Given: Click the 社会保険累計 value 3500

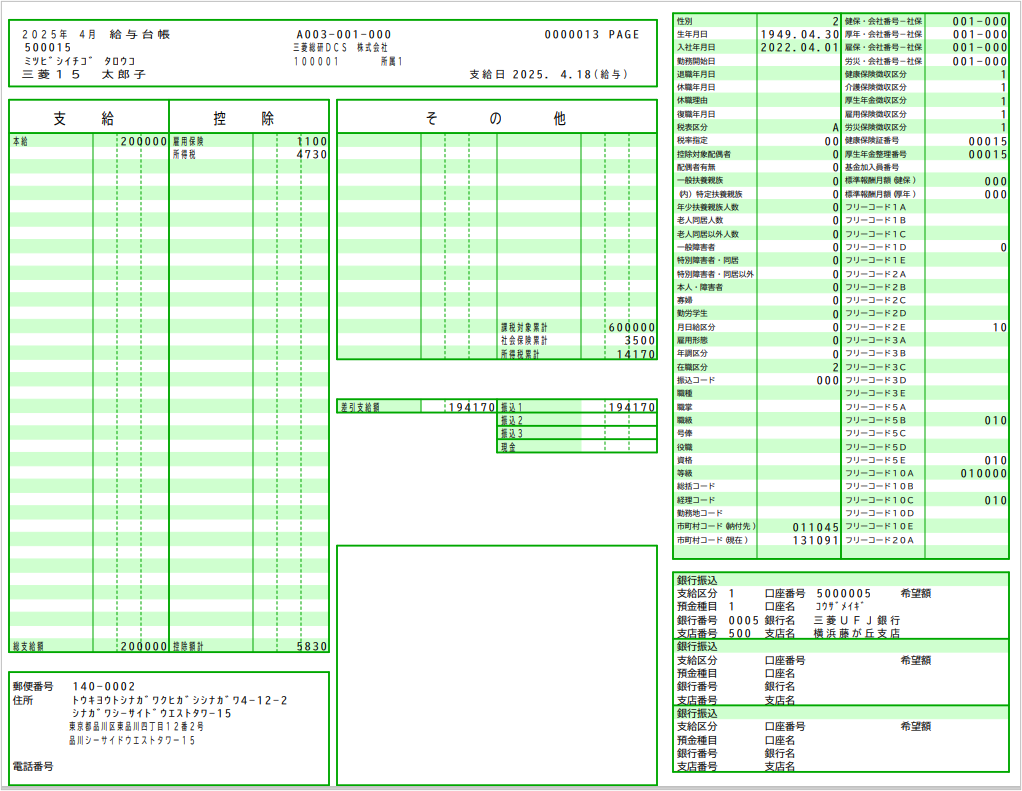Looking at the screenshot, I should click(639, 341).
